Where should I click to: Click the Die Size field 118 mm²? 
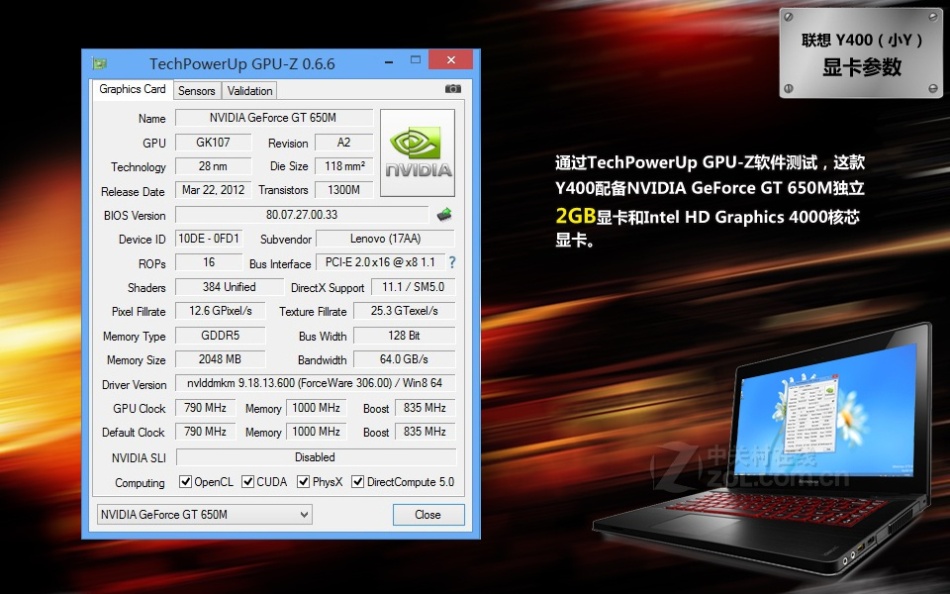344,166
